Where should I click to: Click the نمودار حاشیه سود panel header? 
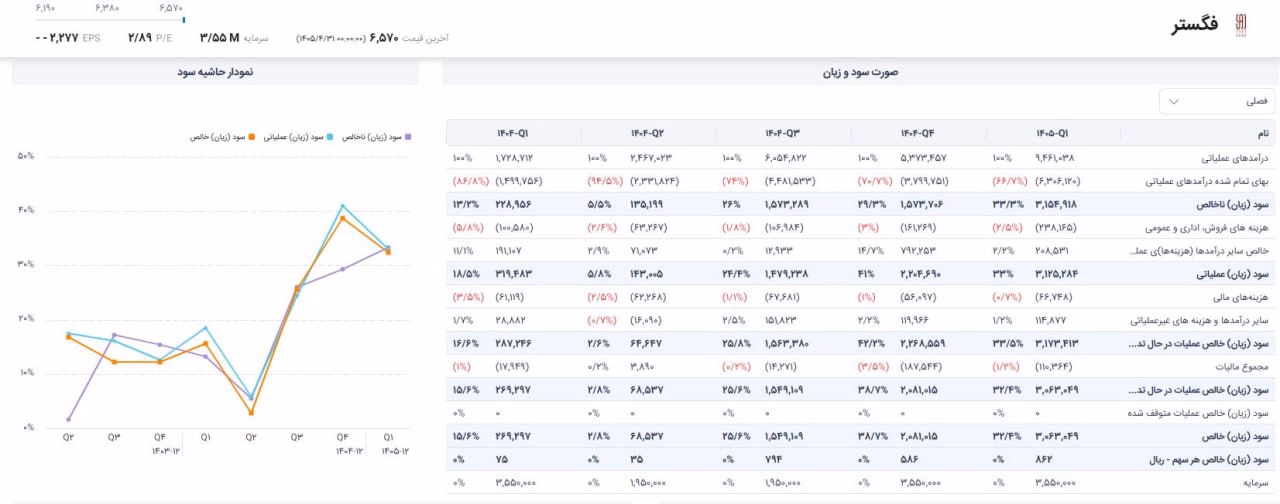pos(215,73)
